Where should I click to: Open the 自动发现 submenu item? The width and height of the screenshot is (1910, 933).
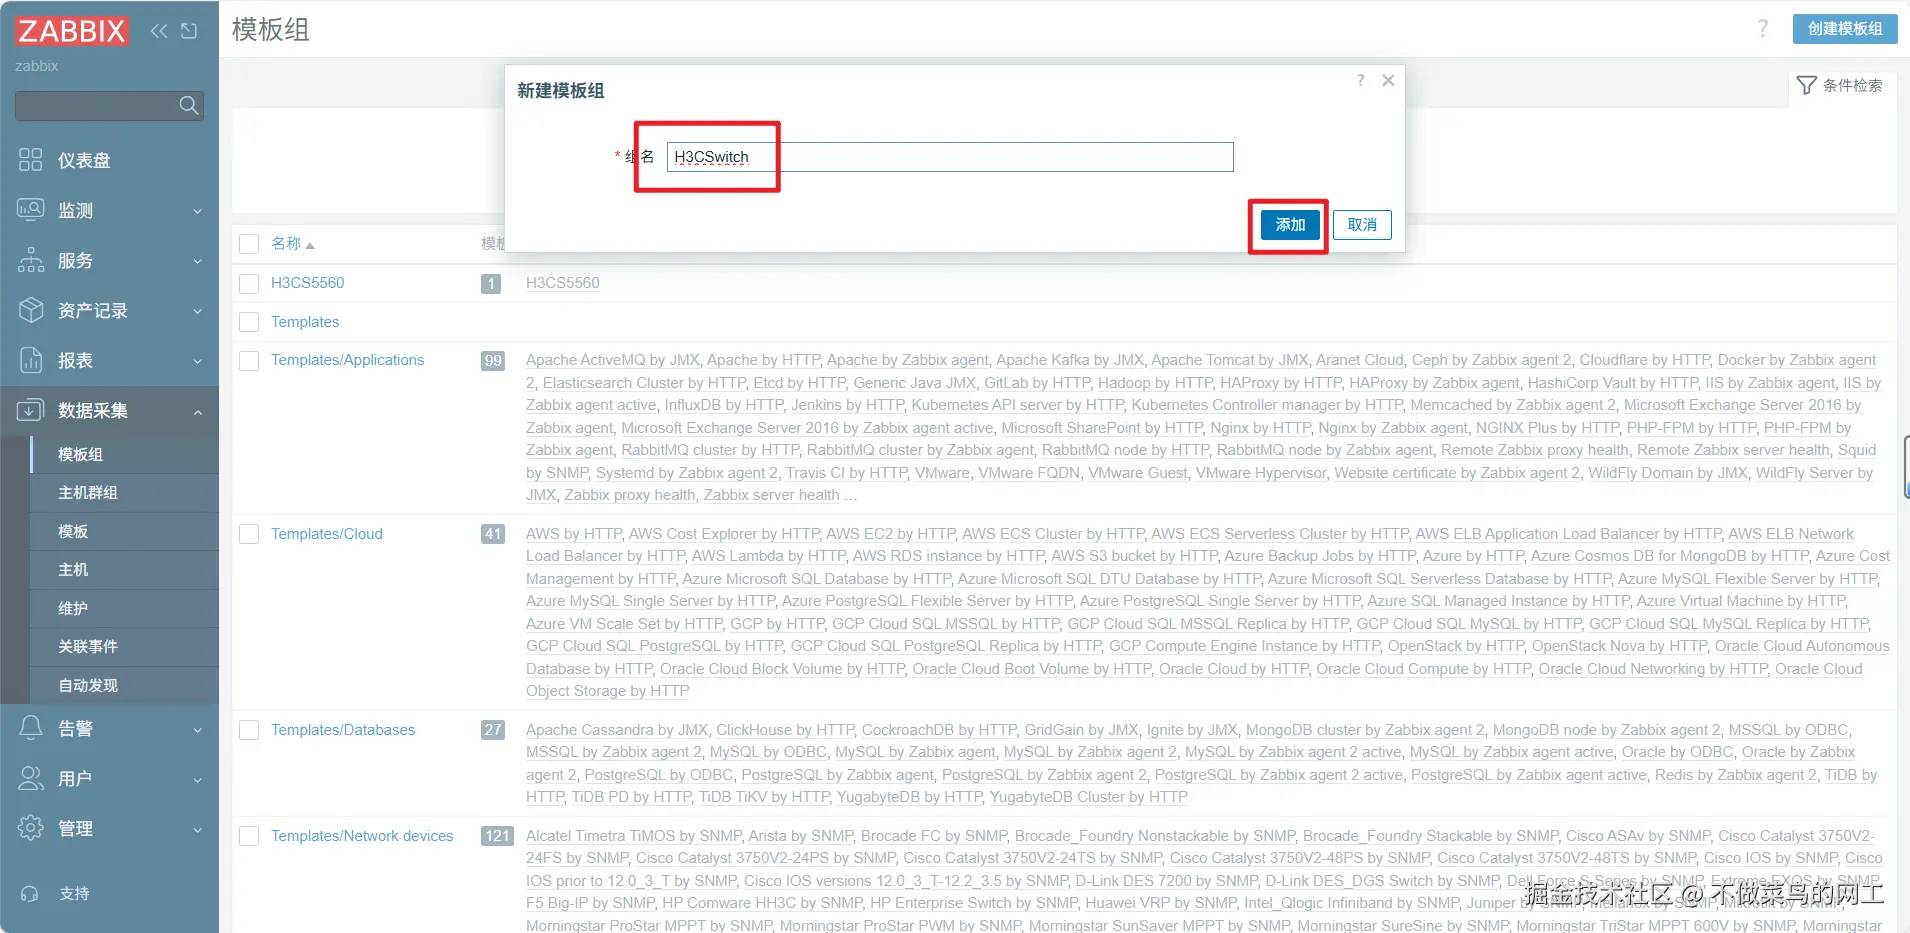[x=125, y=685]
